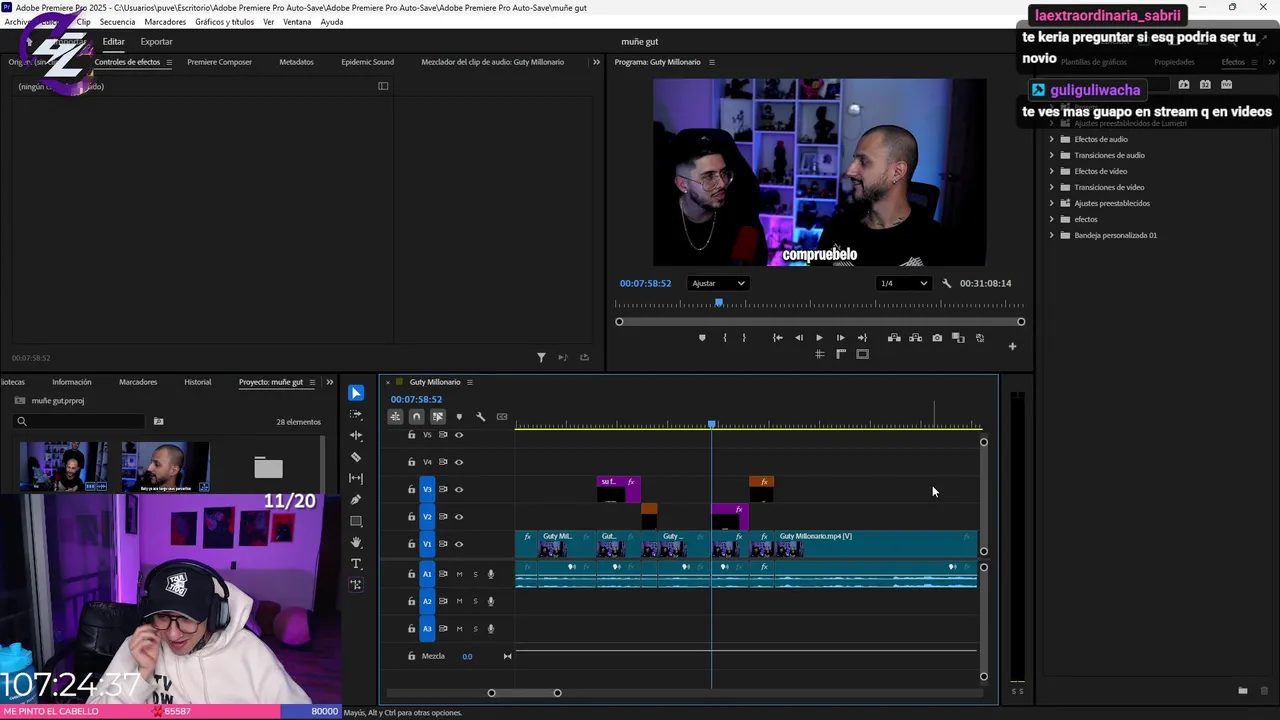The image size is (1280, 720).
Task: Step back one frame
Action: pyautogui.click(x=799, y=338)
